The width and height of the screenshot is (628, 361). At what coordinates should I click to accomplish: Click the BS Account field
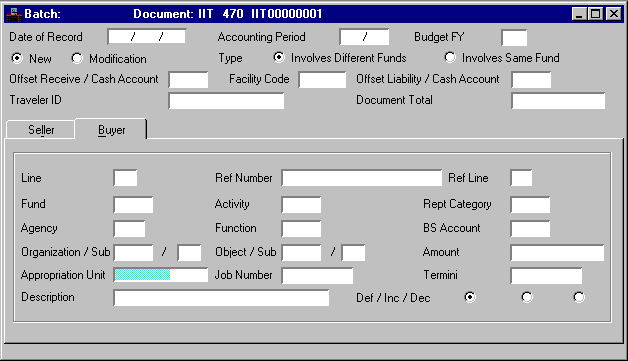tap(530, 229)
